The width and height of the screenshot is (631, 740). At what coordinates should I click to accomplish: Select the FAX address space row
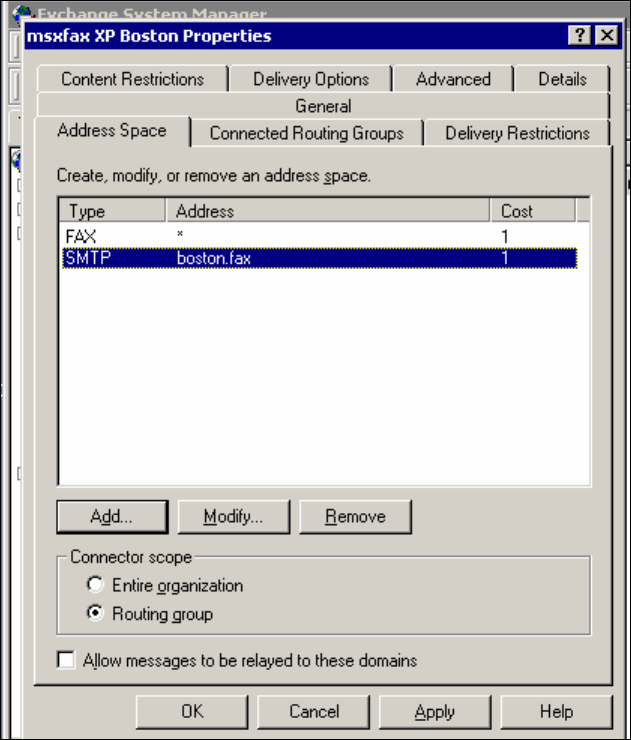pos(320,235)
